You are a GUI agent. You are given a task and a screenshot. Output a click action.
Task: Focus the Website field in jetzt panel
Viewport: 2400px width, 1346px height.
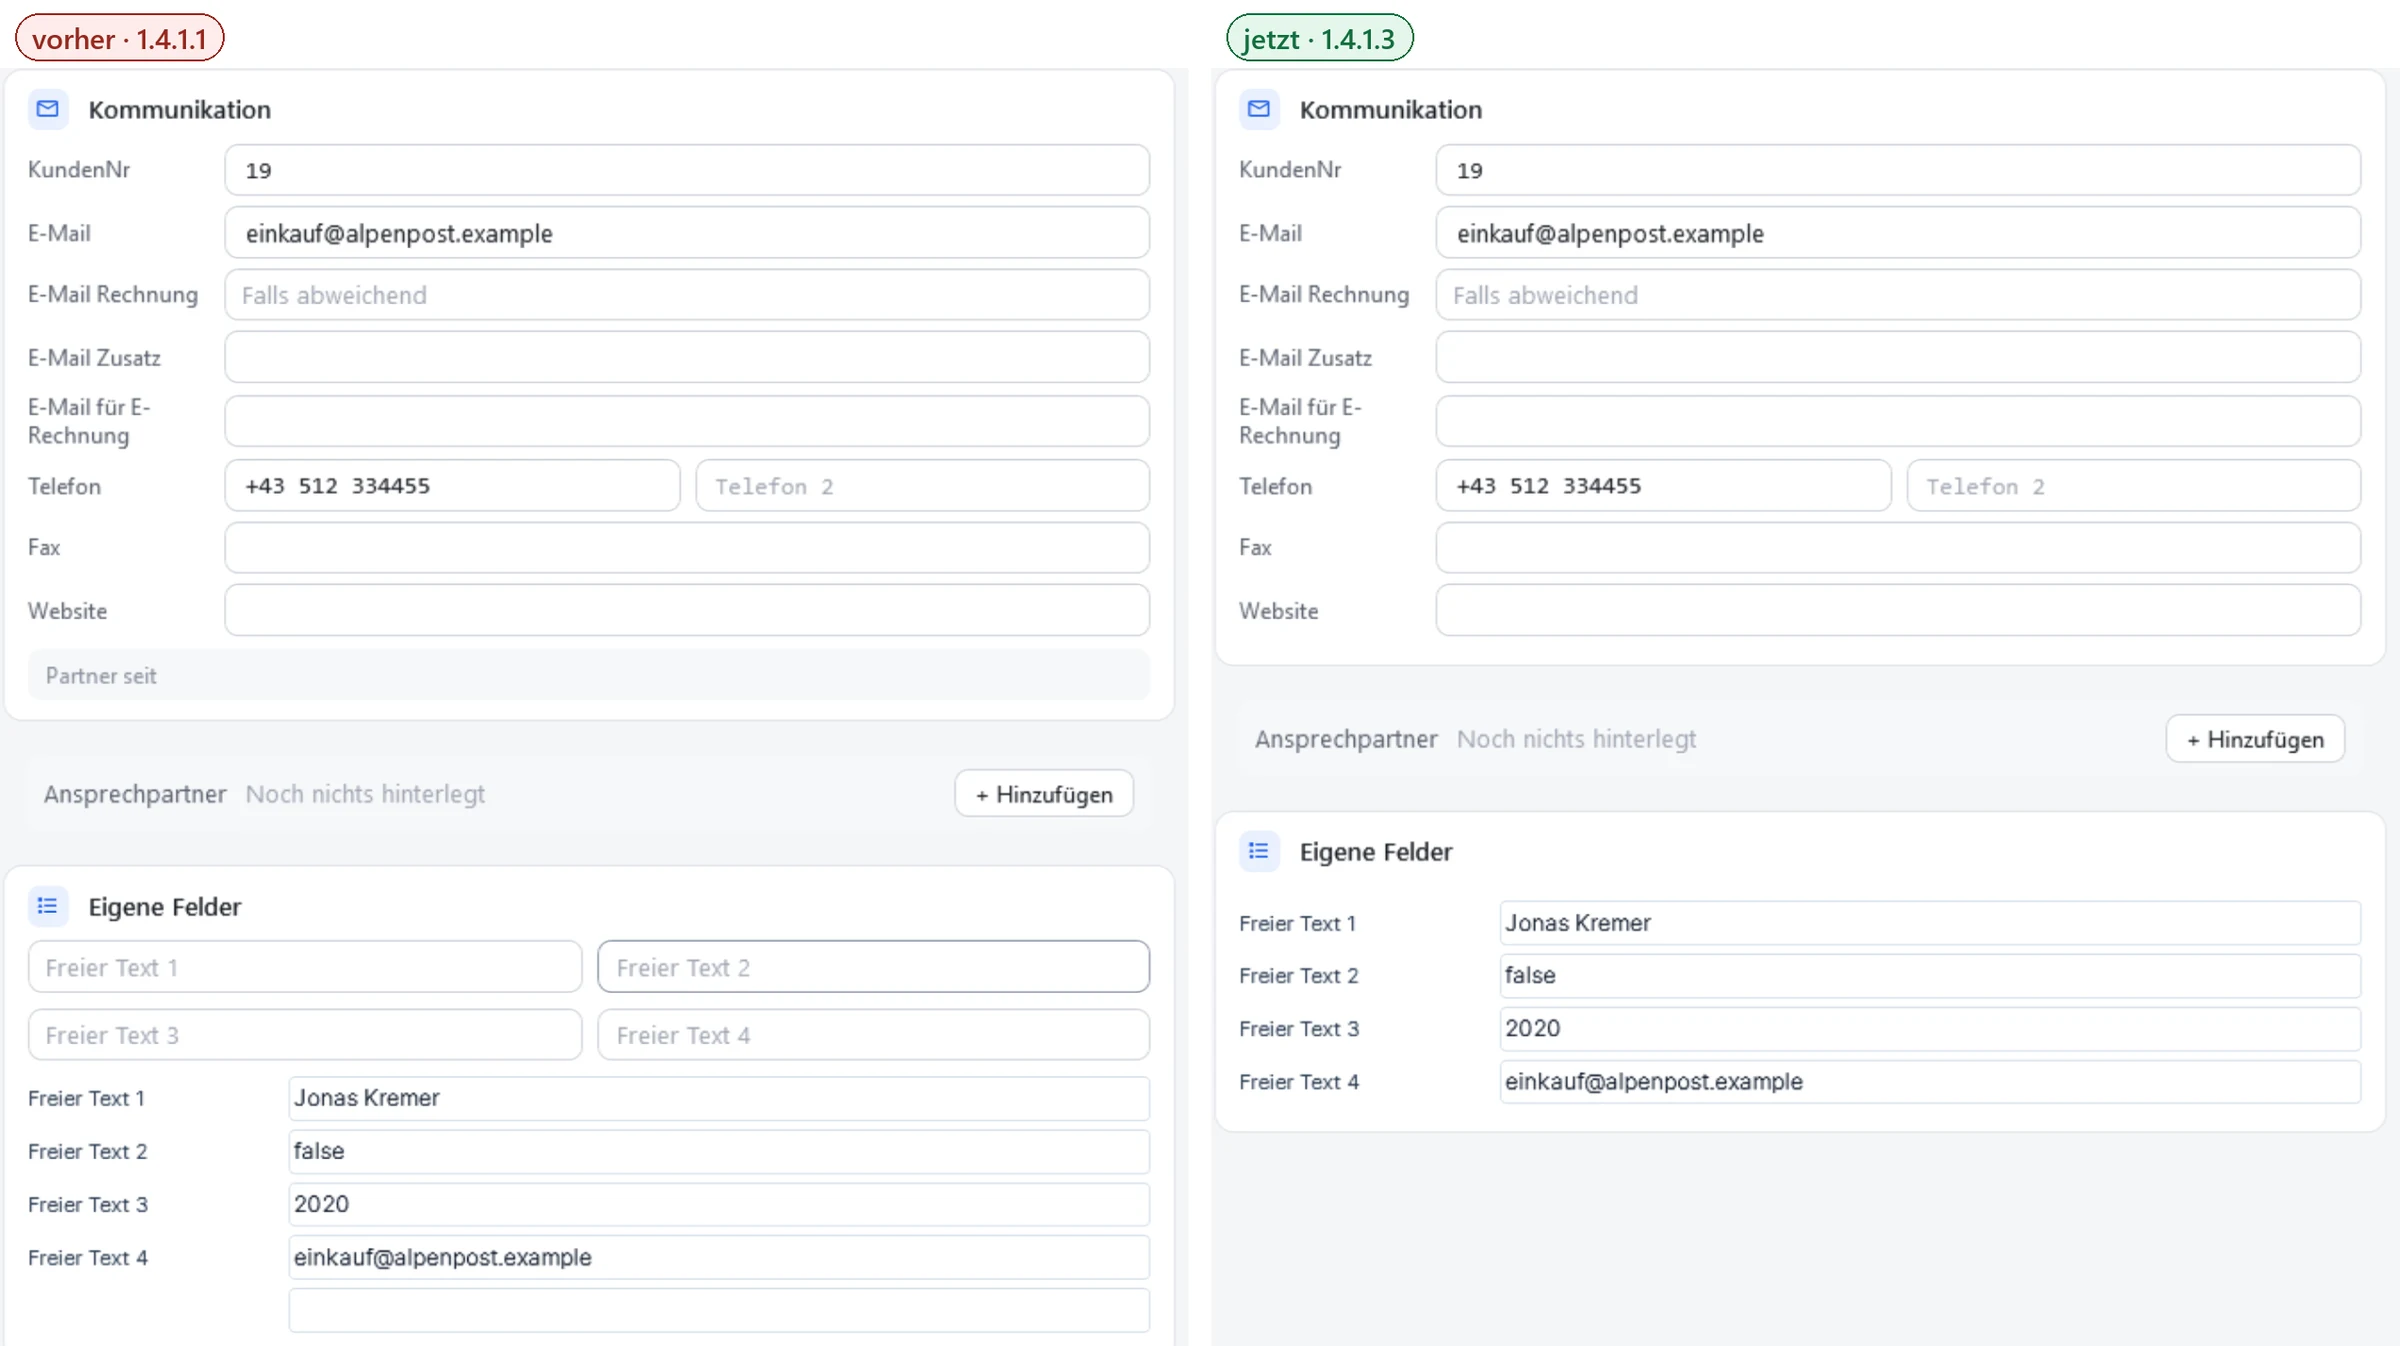[x=1898, y=610]
